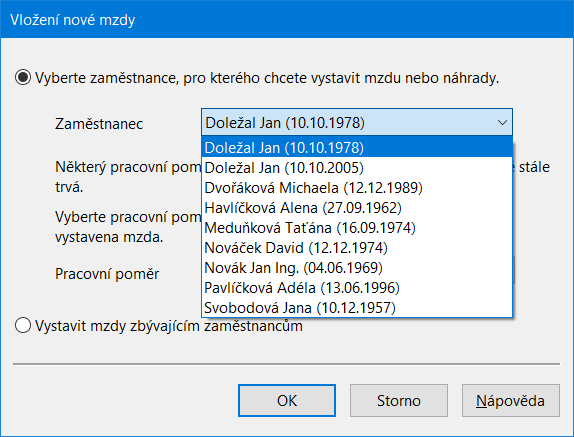Click the 'Vložení nové mzdy' title bar

(287, 19)
